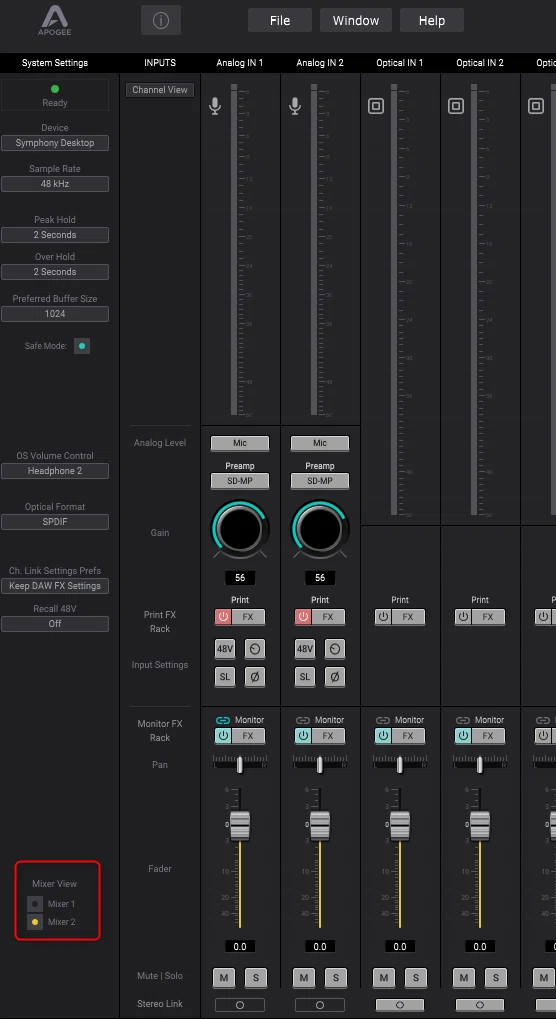Click the microphone icon on Analog IN 1
Viewport: 556px width, 1019px height.
click(x=215, y=106)
